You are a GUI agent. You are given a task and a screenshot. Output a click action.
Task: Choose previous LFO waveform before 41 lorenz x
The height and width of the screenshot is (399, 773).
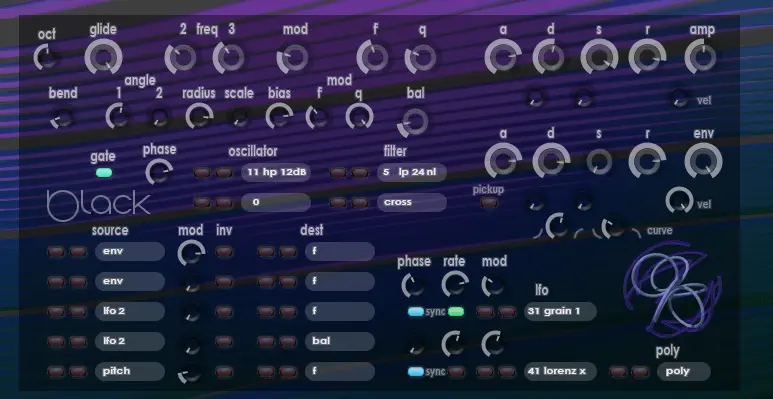point(485,371)
